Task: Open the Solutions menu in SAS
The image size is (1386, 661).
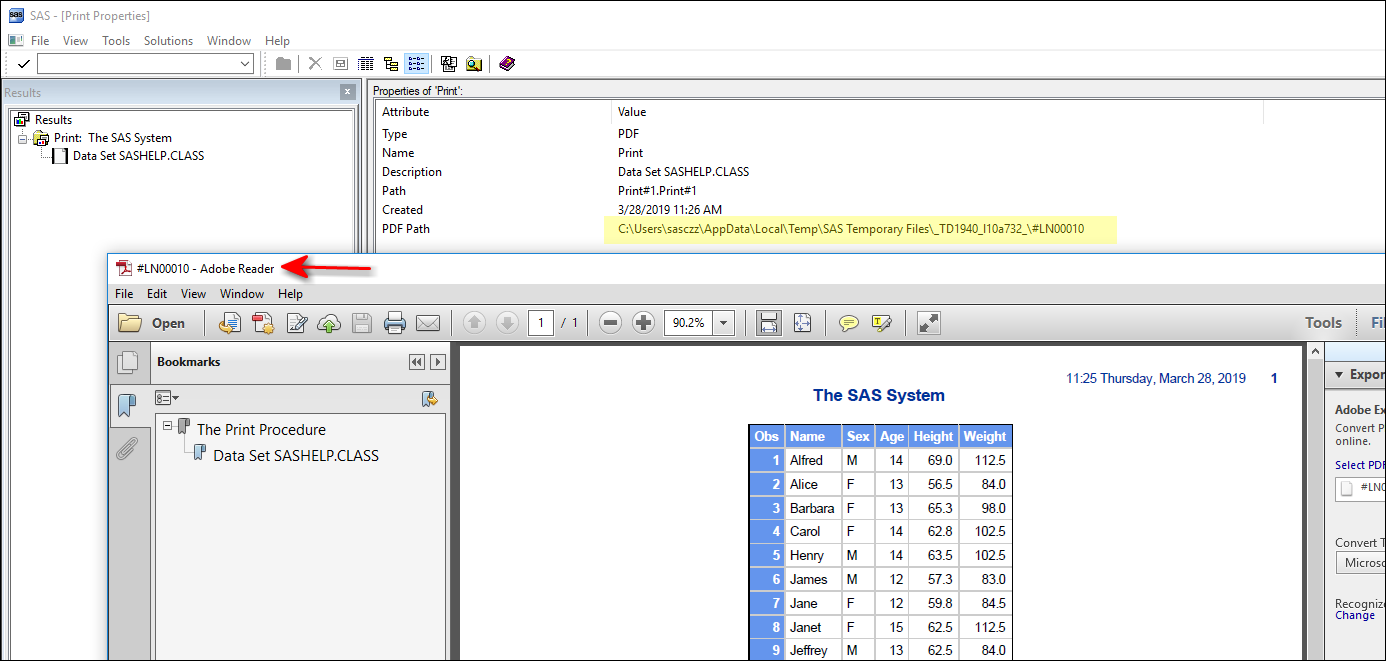Action: [168, 40]
